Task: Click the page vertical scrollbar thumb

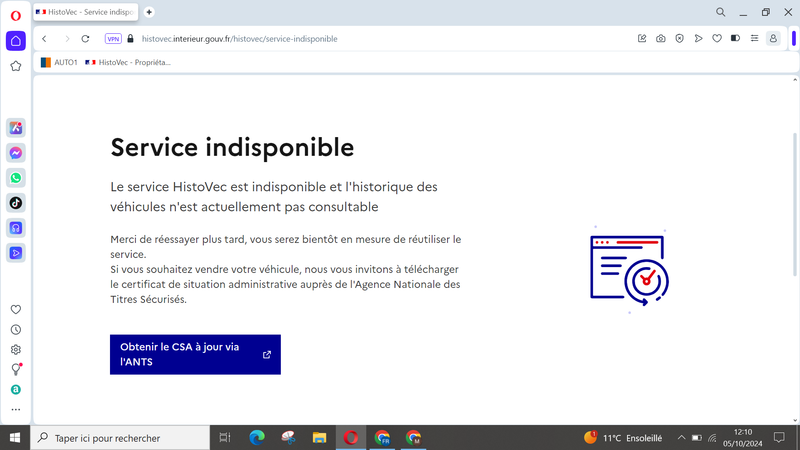Action: click(x=794, y=204)
